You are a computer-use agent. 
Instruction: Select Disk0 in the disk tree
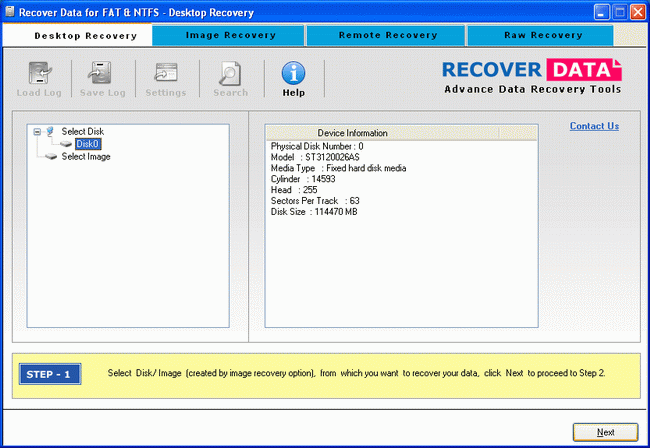[x=87, y=144]
